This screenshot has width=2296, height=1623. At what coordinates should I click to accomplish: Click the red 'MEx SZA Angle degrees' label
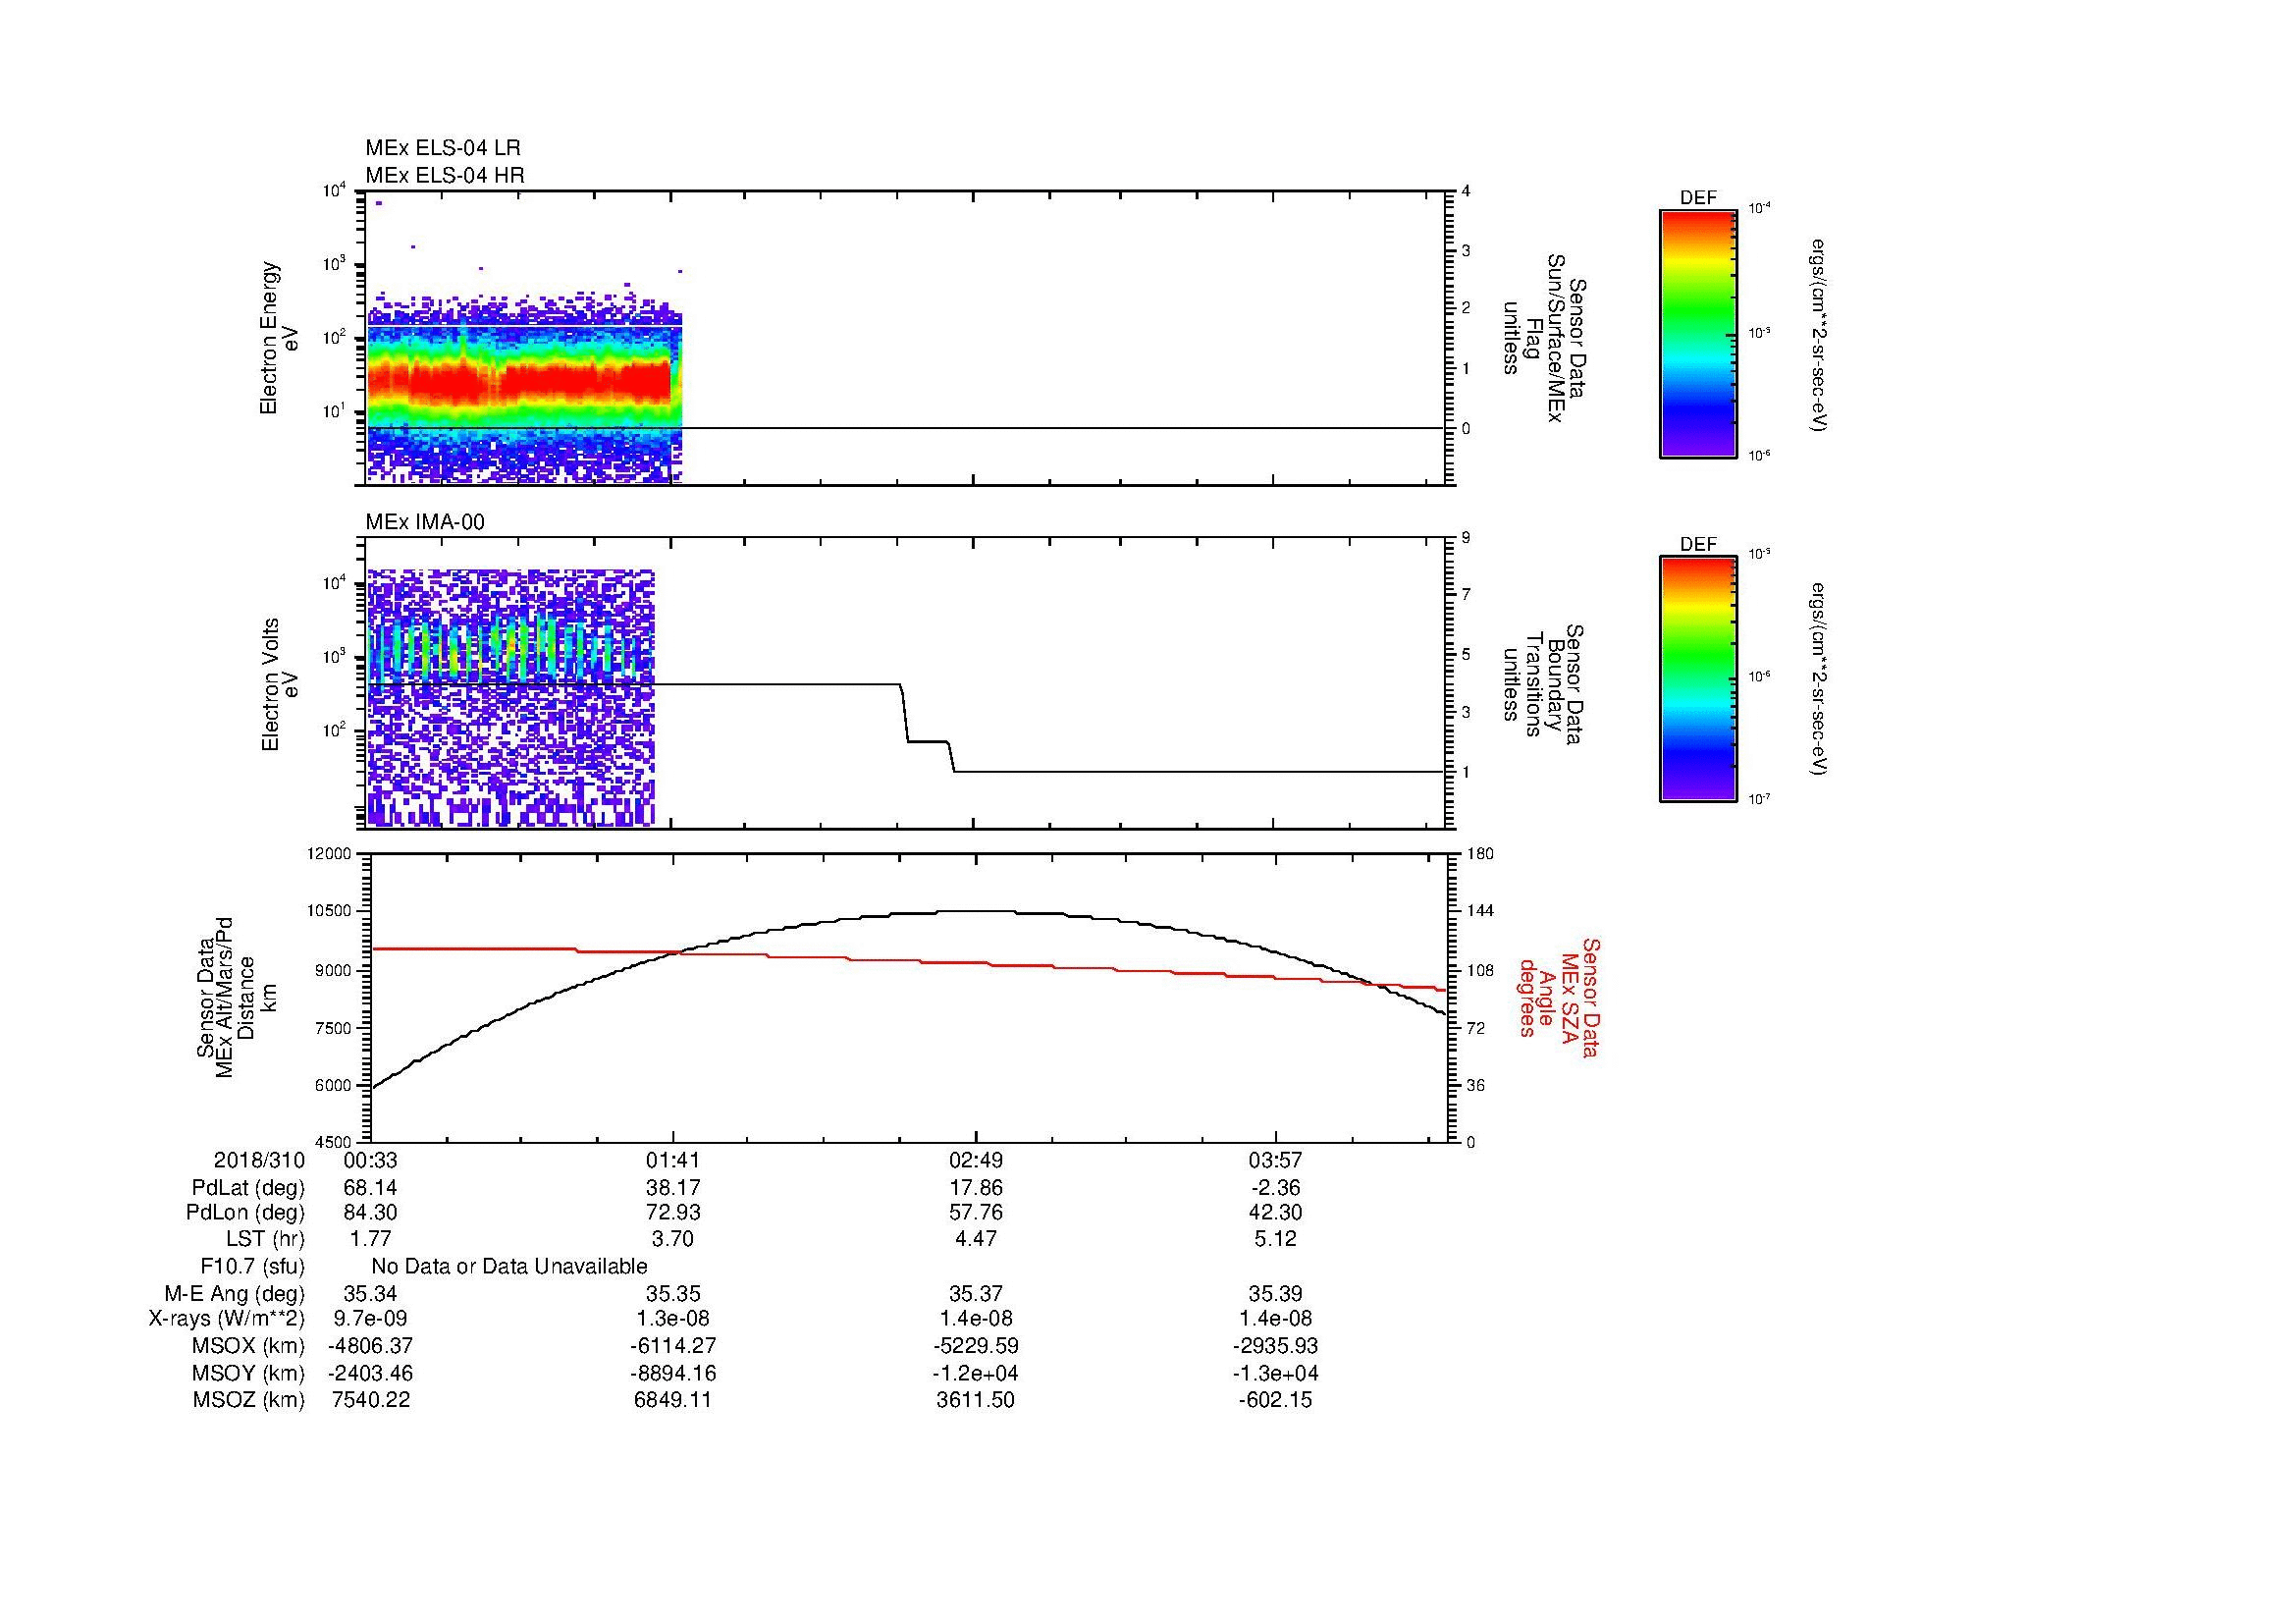click(1558, 997)
